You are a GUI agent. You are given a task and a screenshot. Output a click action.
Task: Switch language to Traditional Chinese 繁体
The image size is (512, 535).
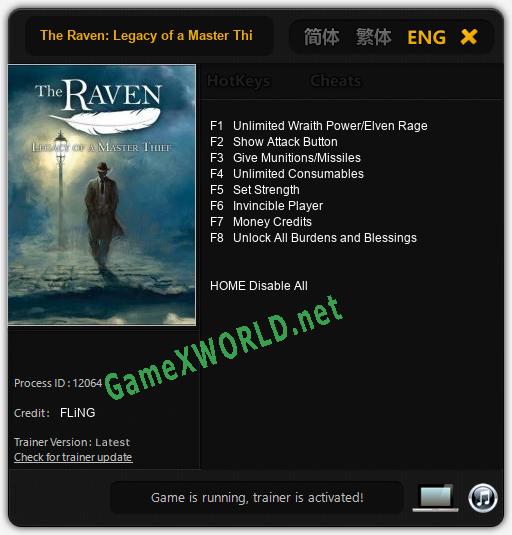(374, 37)
